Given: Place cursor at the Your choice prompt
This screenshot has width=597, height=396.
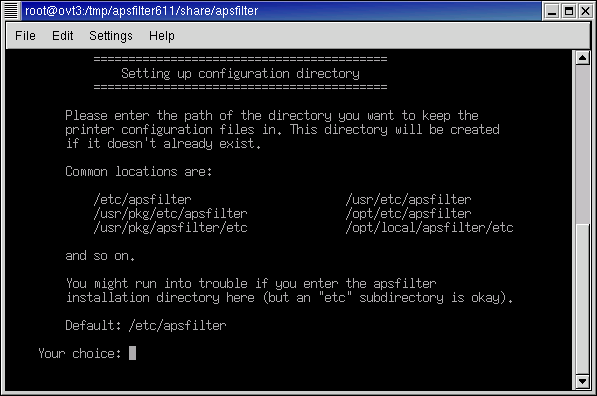Looking at the screenshot, I should tap(132, 353).
